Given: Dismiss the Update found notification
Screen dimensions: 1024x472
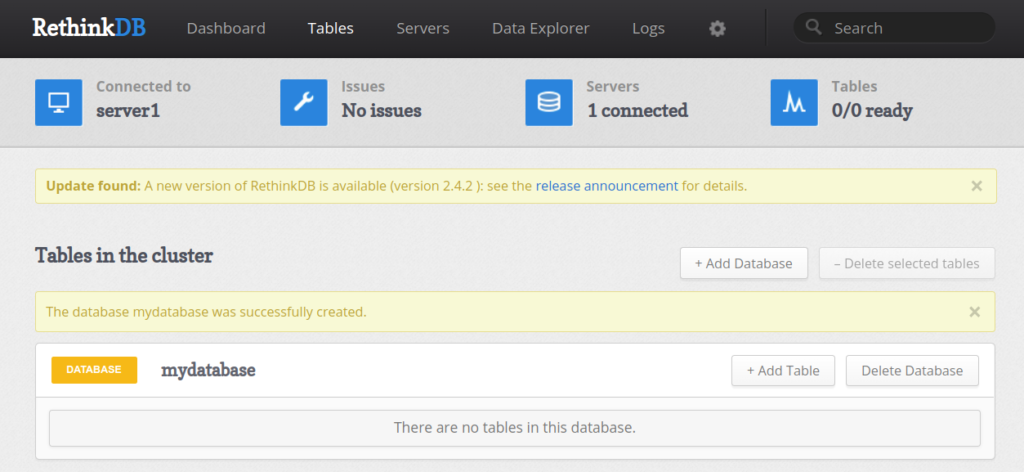Looking at the screenshot, I should click(976, 186).
